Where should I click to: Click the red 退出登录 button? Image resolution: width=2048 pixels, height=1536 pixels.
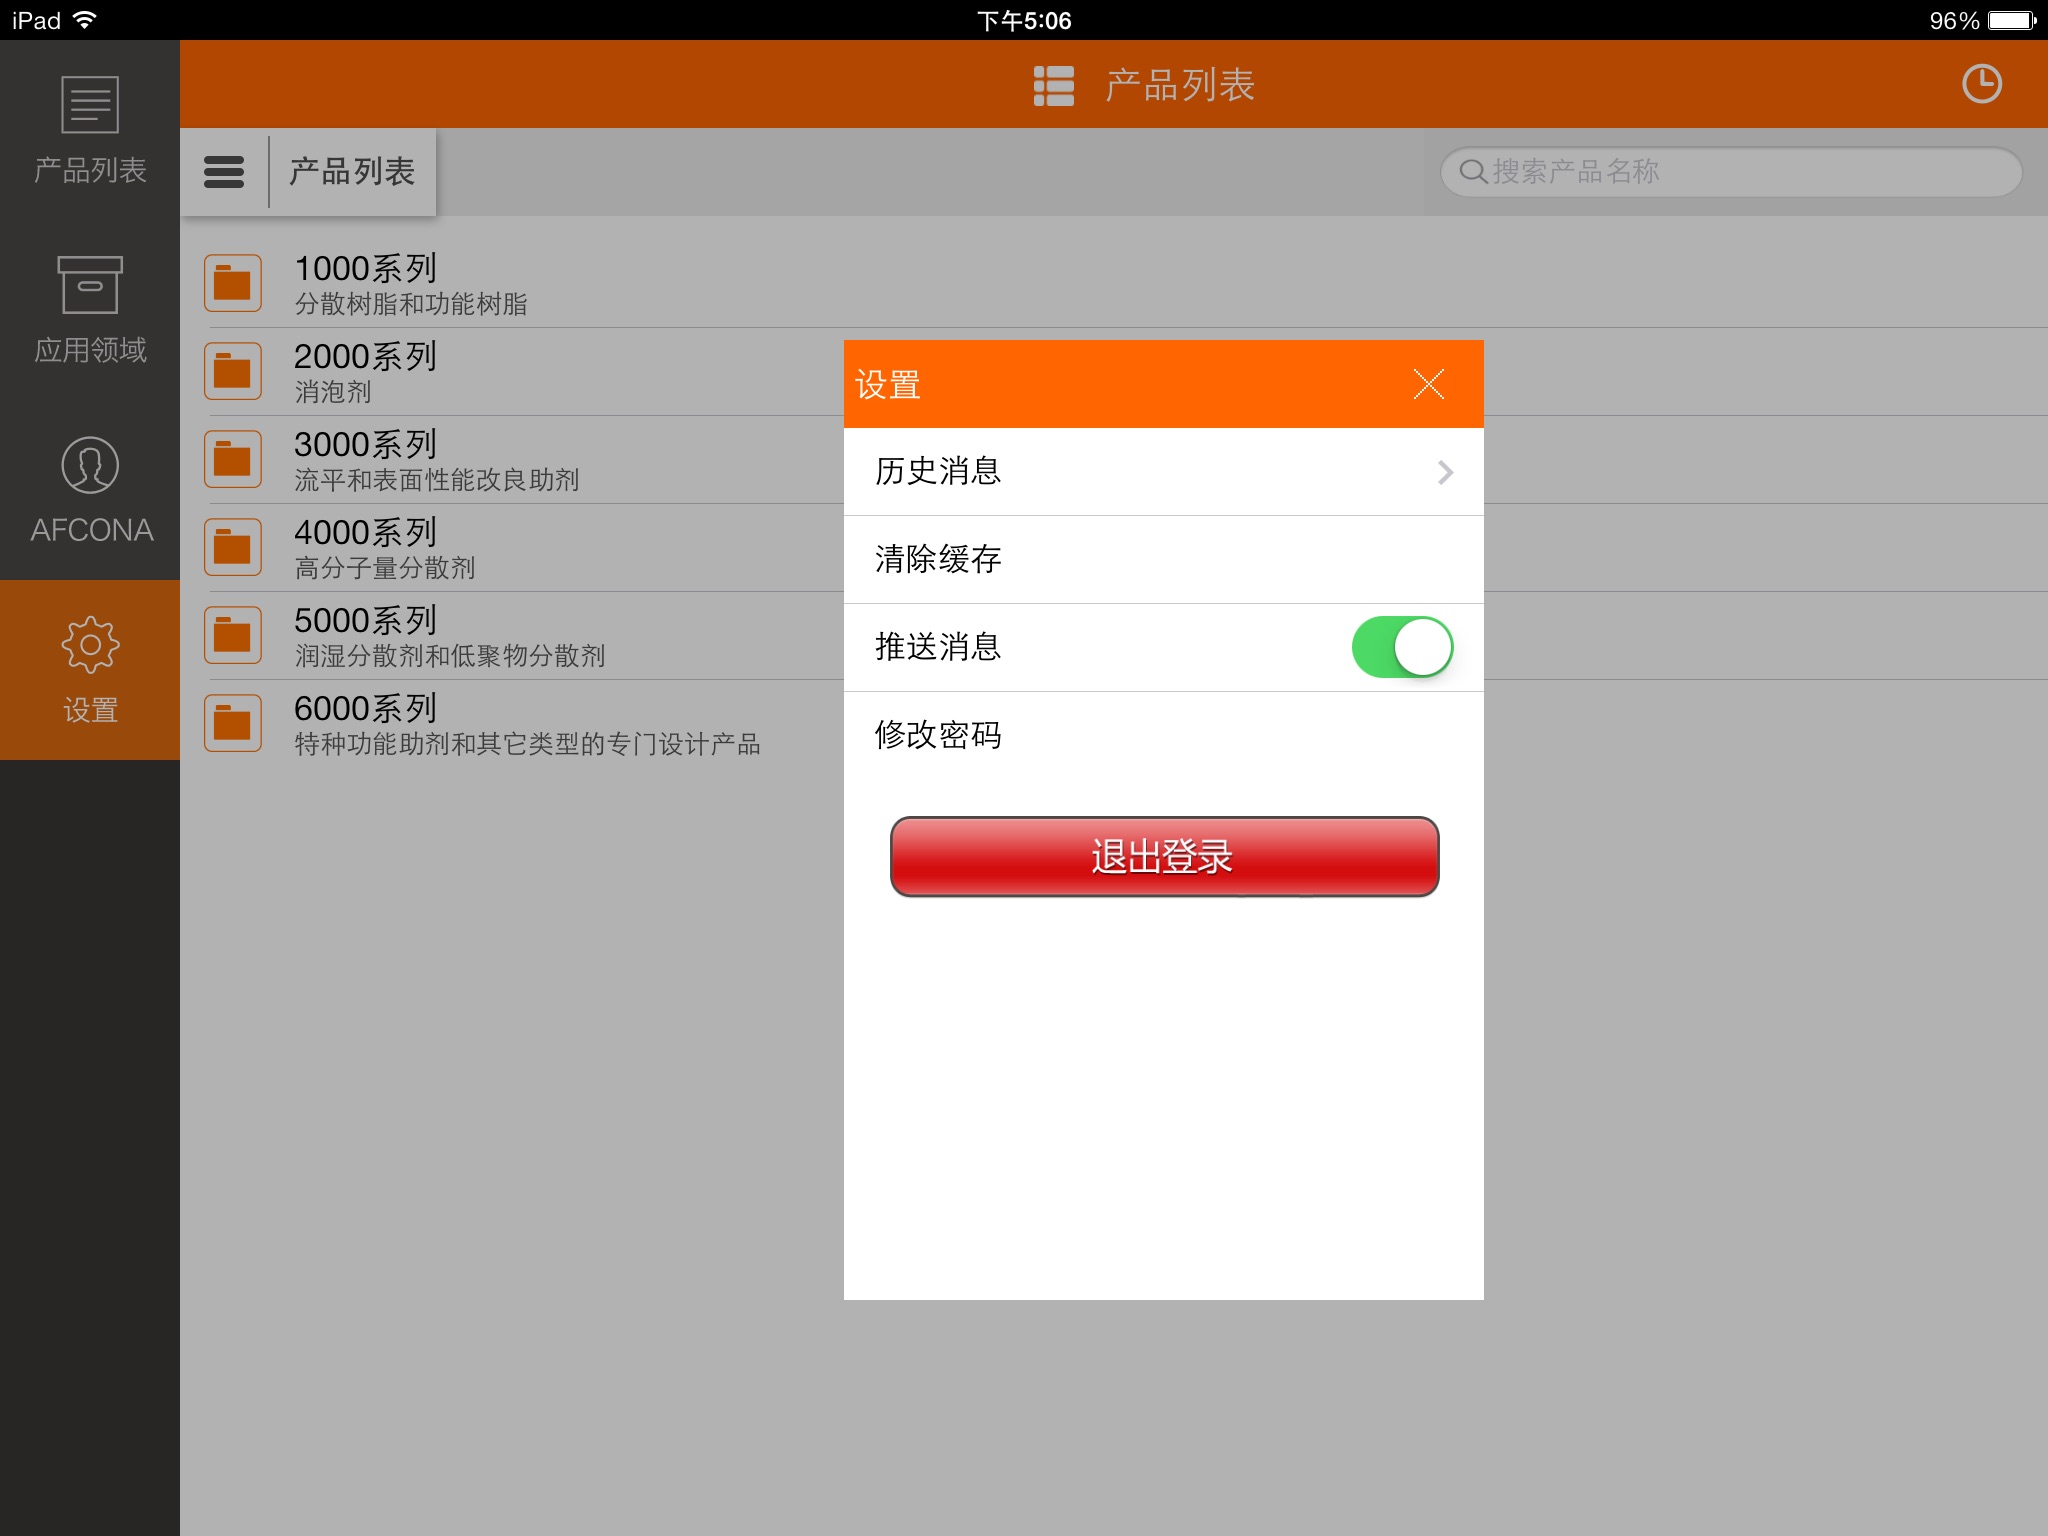[1164, 857]
